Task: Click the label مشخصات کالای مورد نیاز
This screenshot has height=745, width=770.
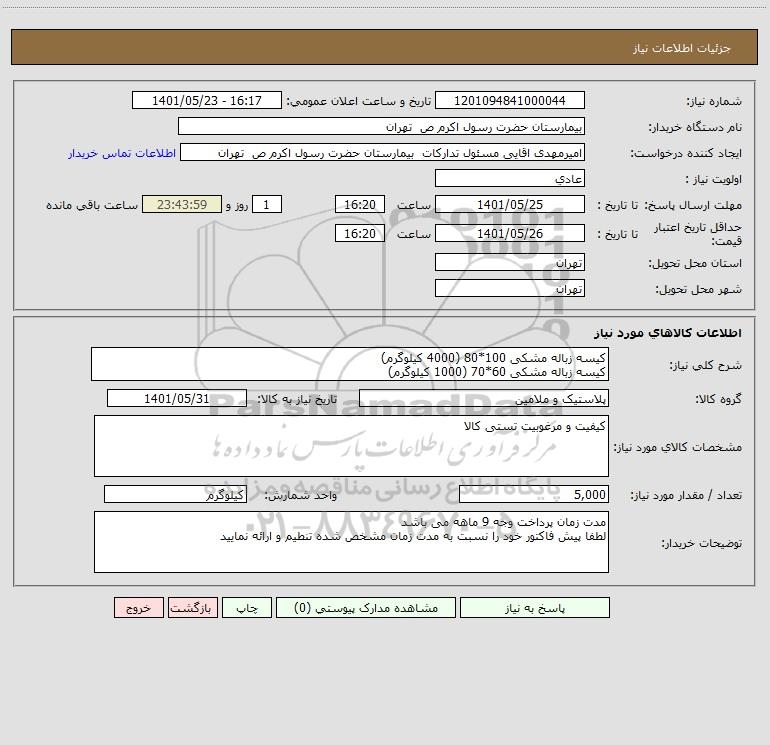Action: point(678,447)
